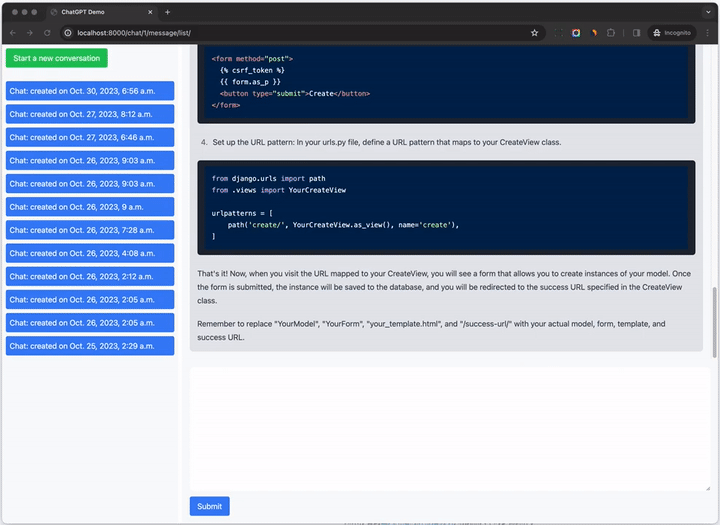Click inside the message text area

450,429
